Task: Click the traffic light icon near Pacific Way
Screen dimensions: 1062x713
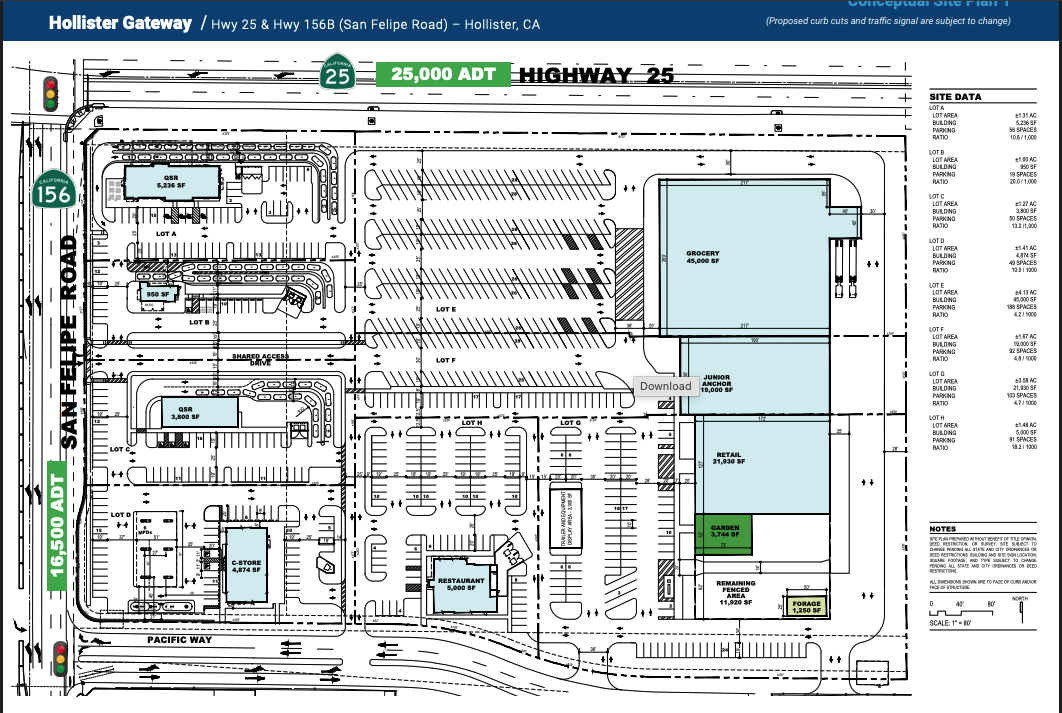Action: coord(60,658)
